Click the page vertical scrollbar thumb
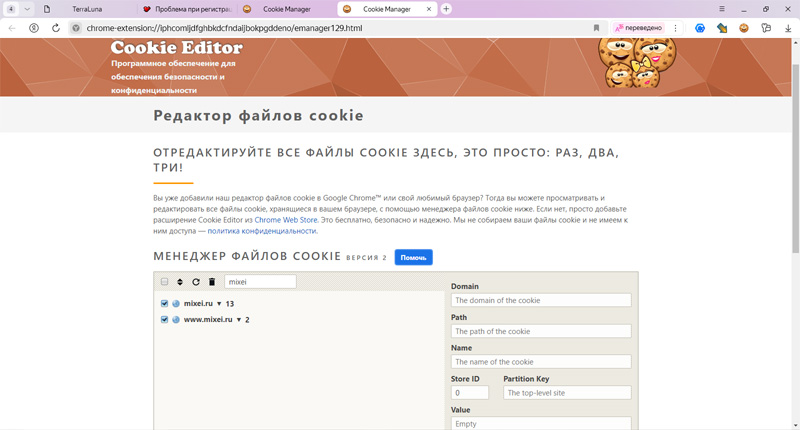 tap(795, 158)
